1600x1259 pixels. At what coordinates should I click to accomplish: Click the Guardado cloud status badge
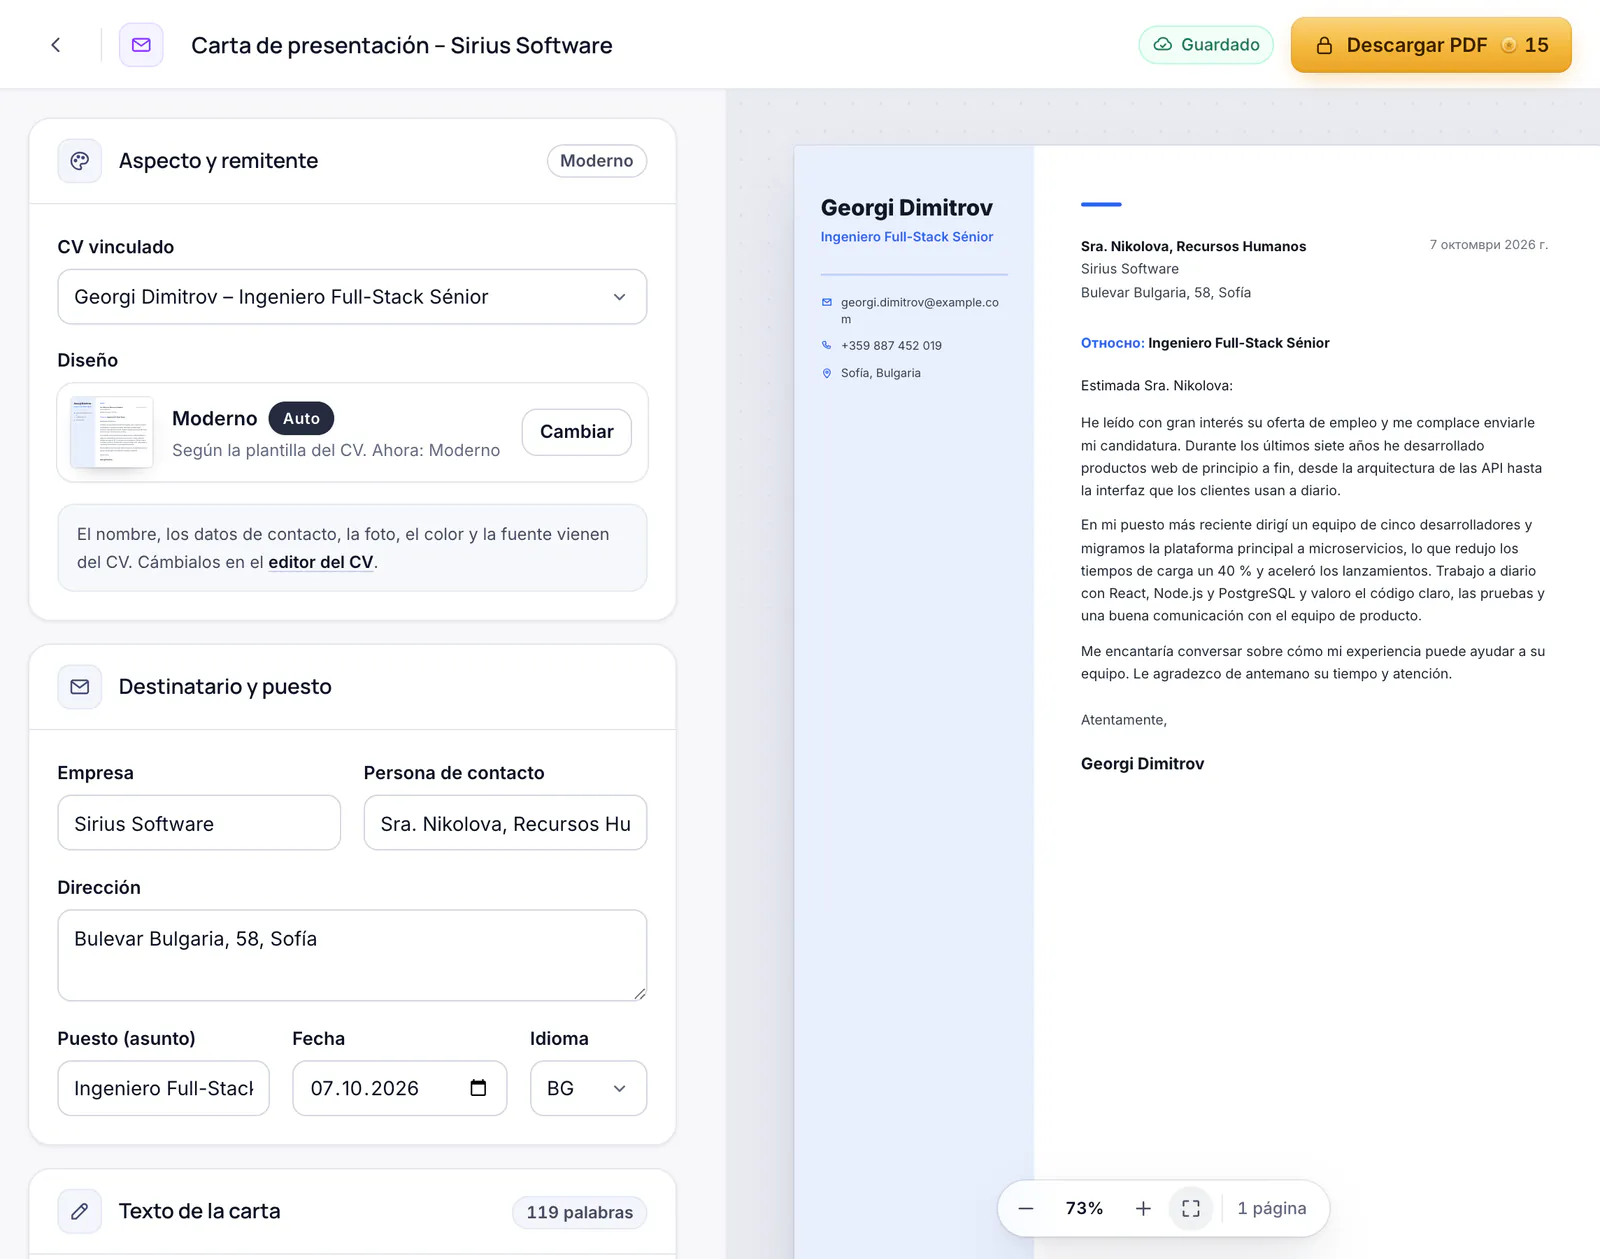[x=1206, y=45]
